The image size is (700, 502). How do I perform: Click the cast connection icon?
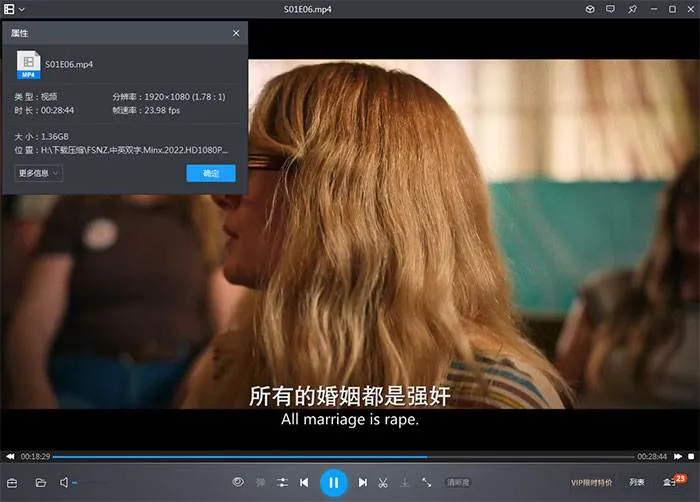coord(426,482)
